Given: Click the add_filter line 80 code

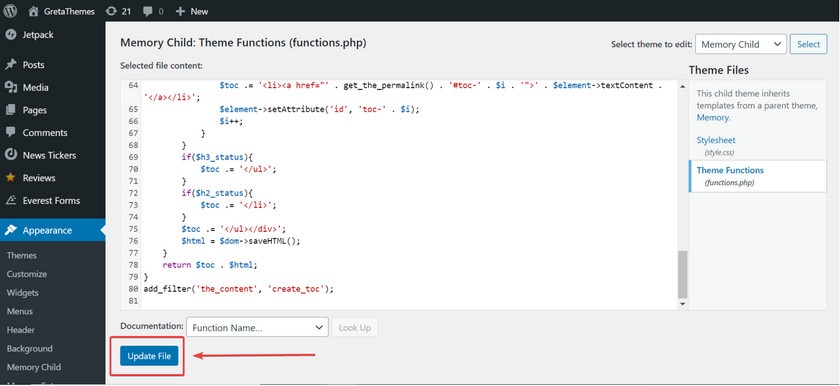Looking at the screenshot, I should (x=238, y=289).
